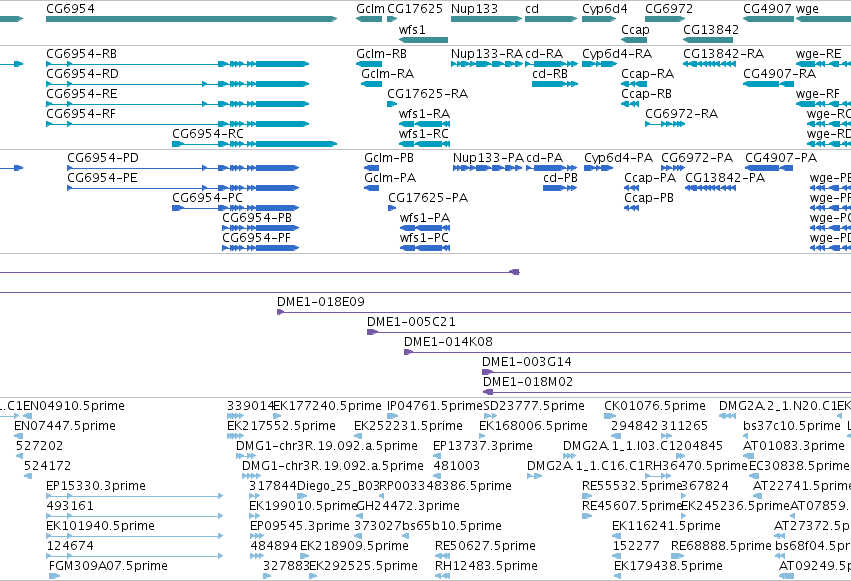Select the CG6954 gene label

[x=70, y=9]
